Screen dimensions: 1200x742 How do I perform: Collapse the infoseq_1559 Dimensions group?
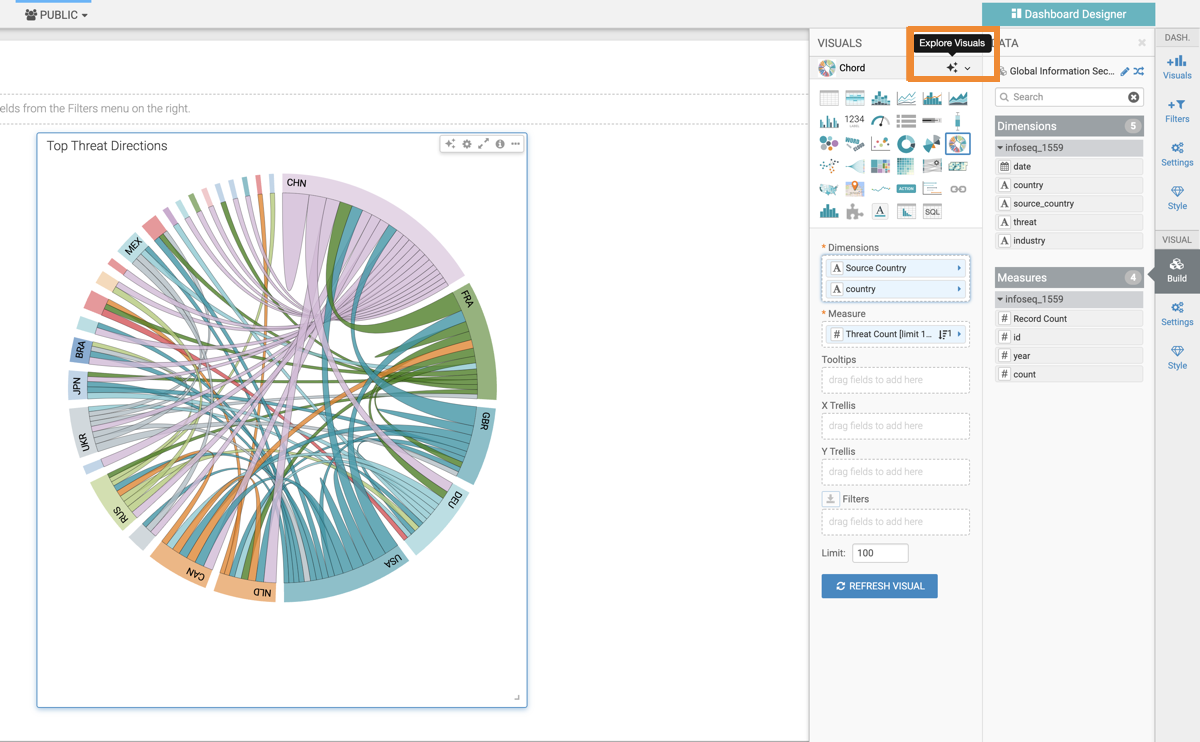[1000, 148]
